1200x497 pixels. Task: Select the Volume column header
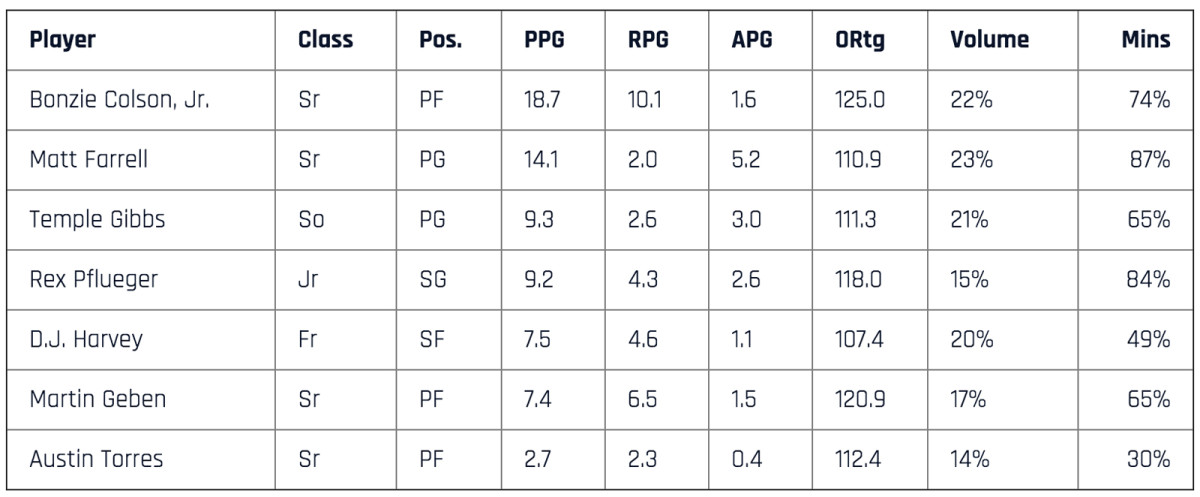988,41
